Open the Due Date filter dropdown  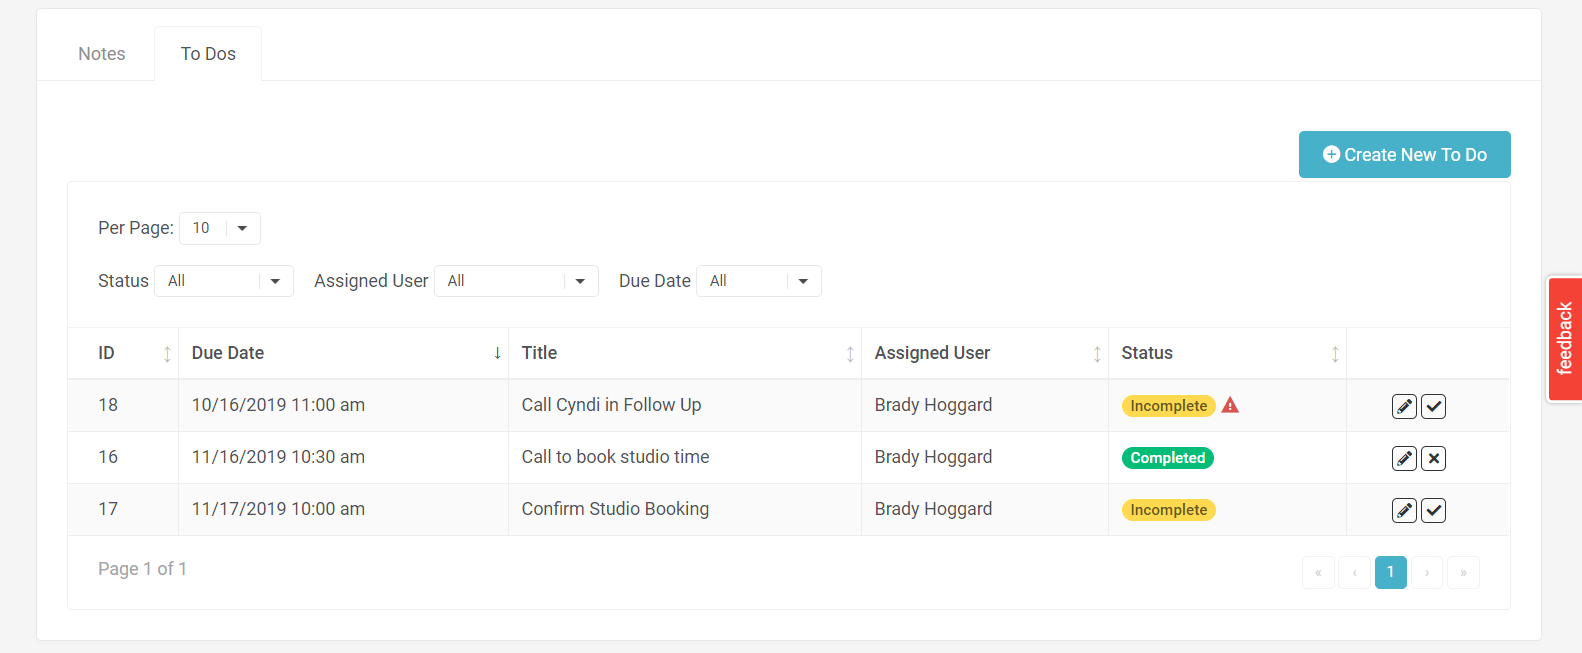pyautogui.click(x=759, y=281)
